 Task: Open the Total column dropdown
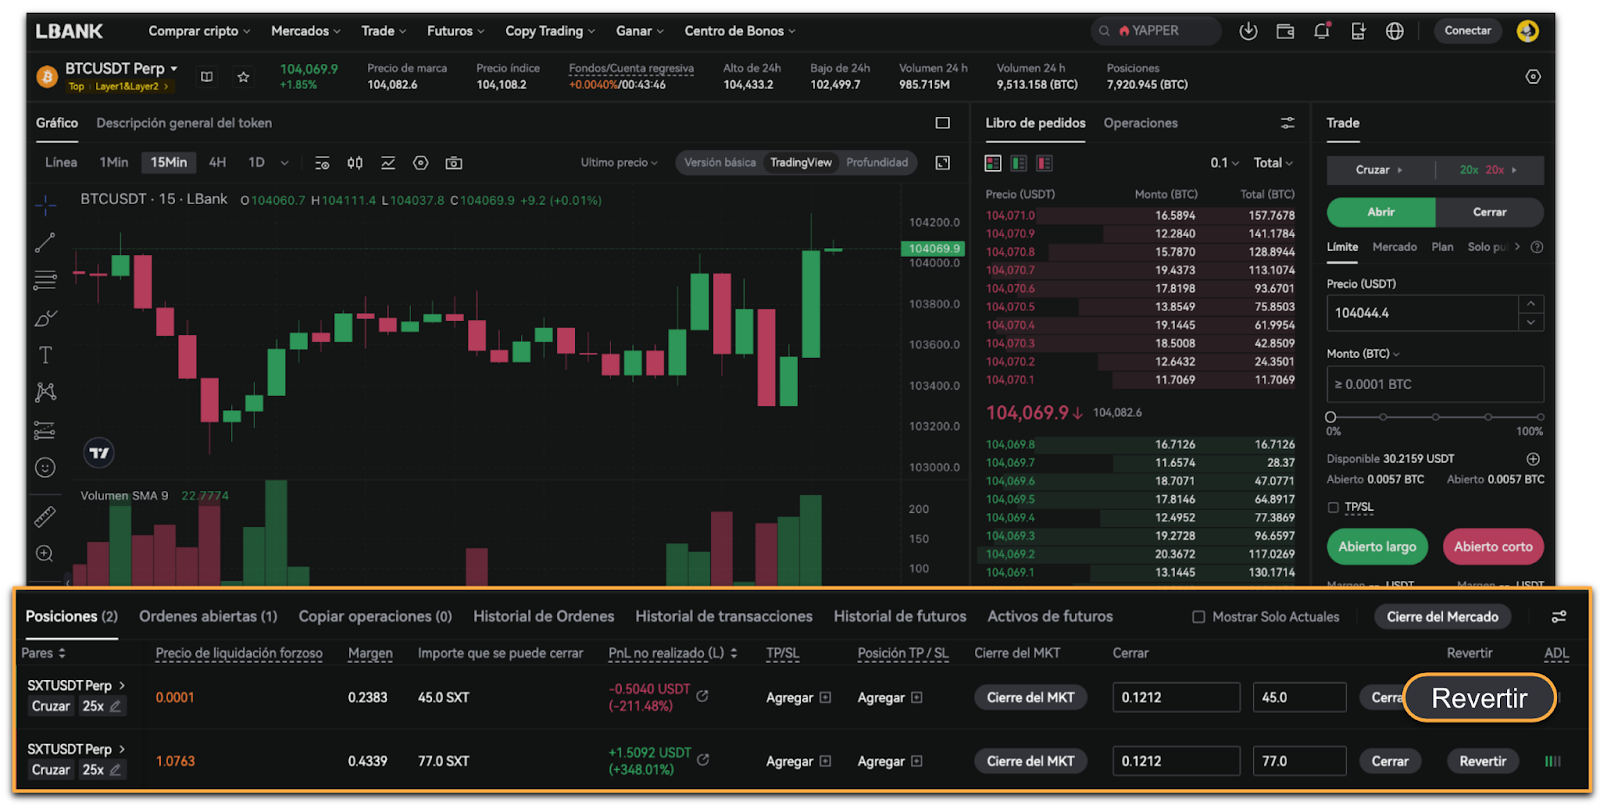tap(1273, 163)
